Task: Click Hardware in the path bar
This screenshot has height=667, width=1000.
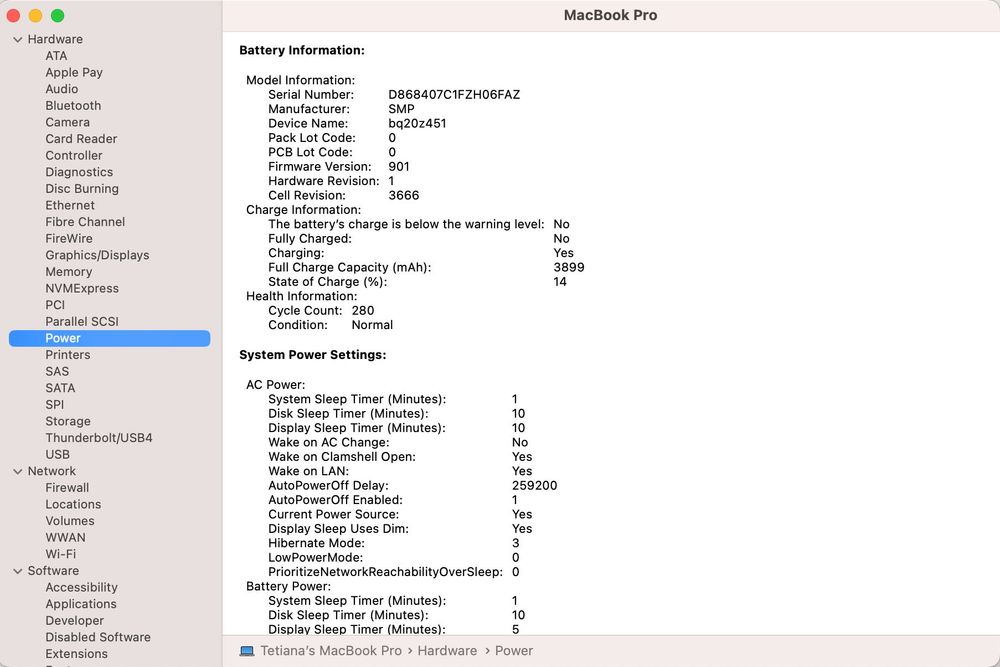Action: pyautogui.click(x=447, y=651)
